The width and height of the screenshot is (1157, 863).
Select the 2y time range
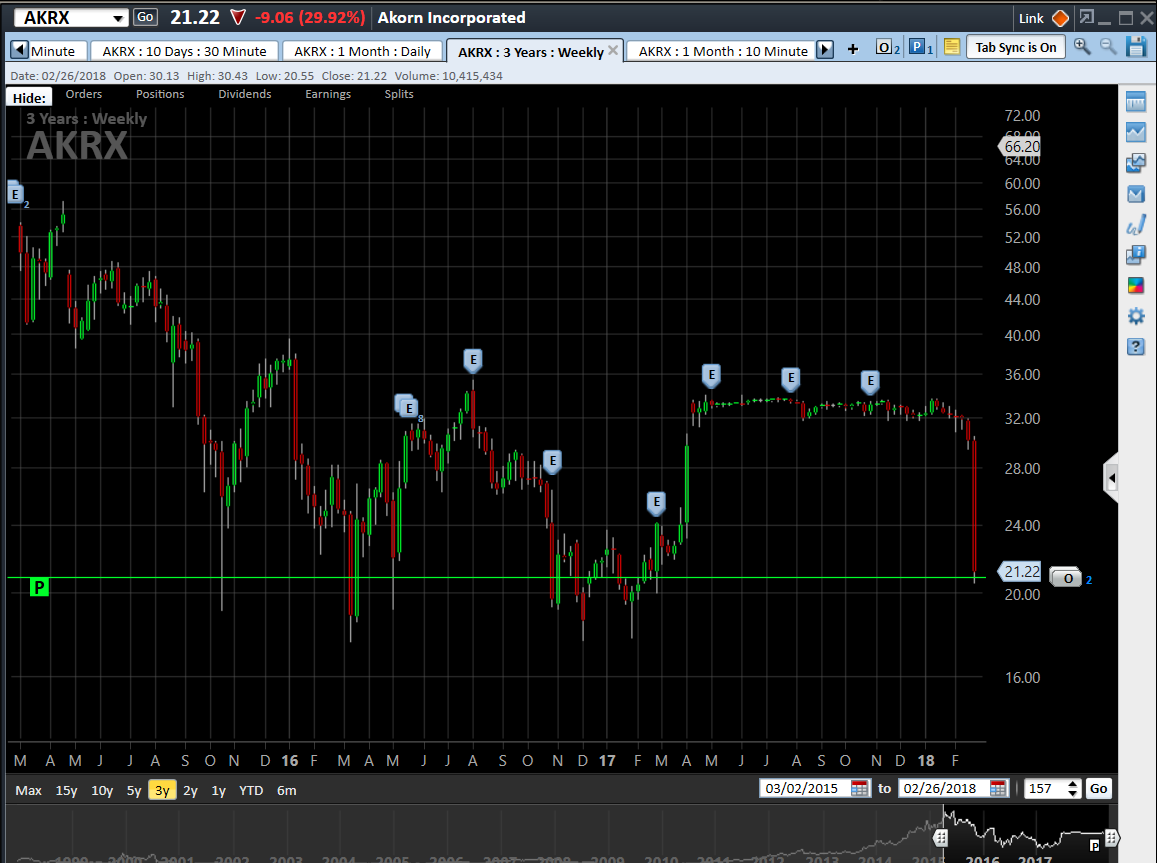(x=190, y=790)
